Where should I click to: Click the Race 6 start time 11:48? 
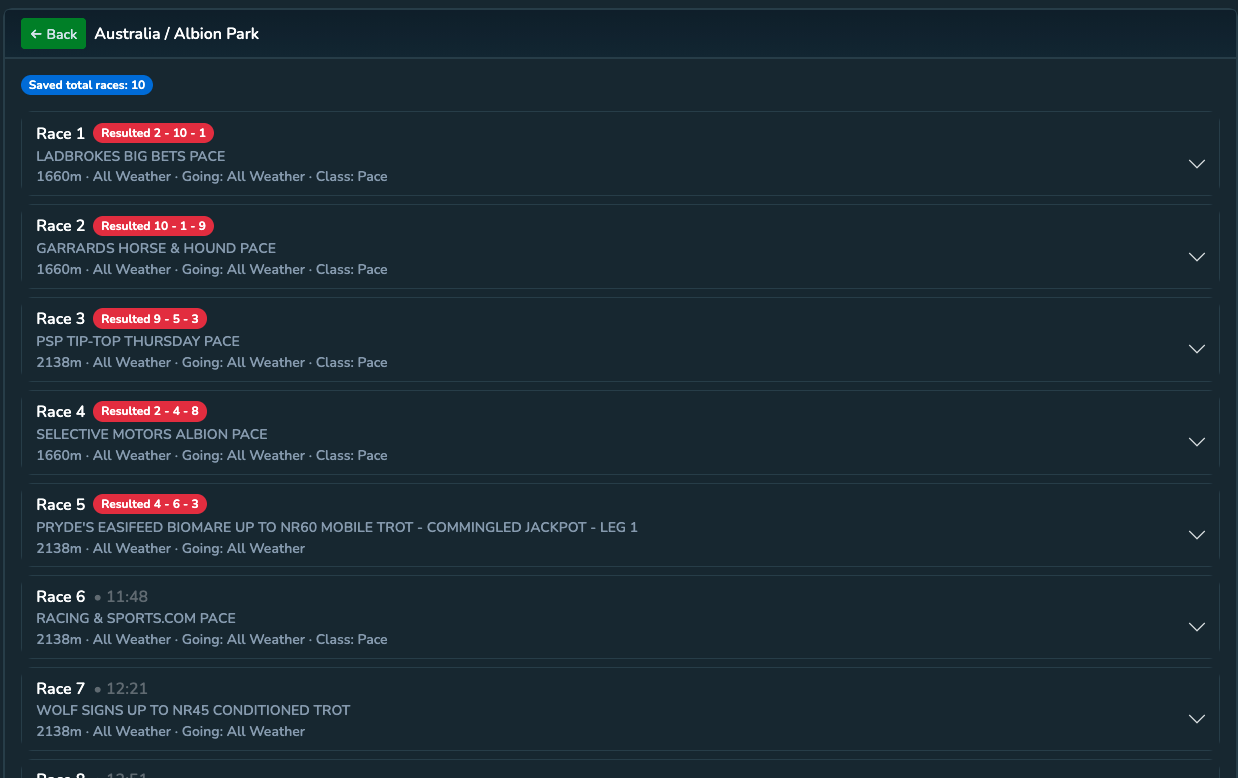click(x=127, y=597)
